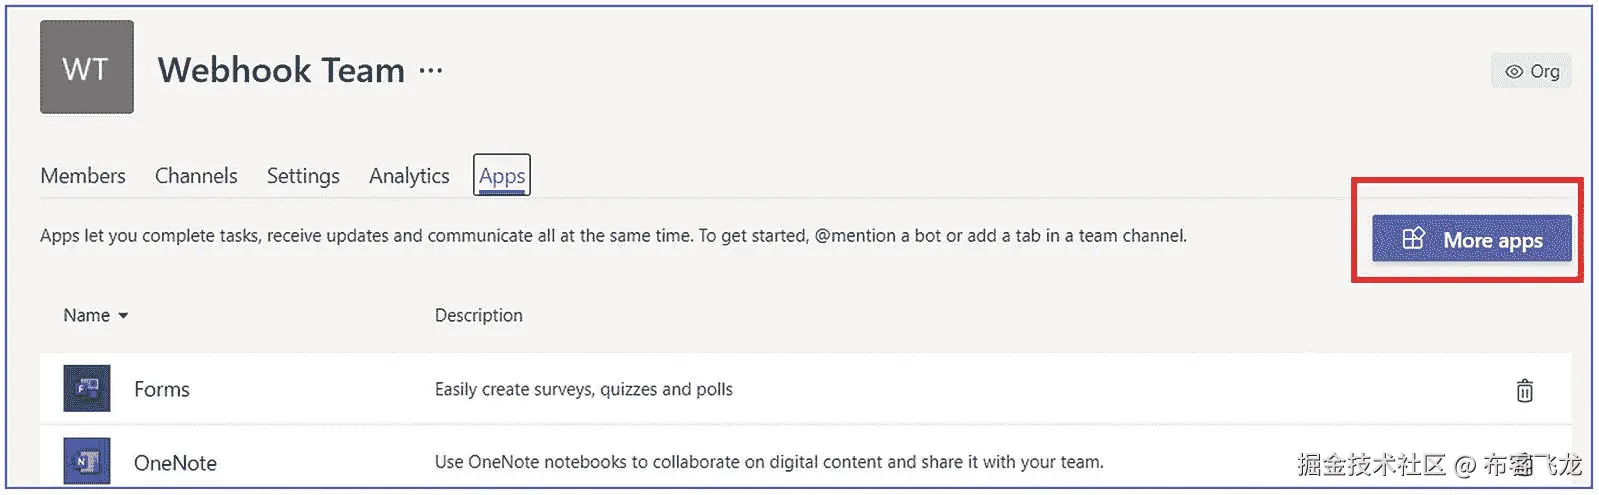Click the Forms description text
Viewport: 1599px width, 495px height.
(583, 389)
